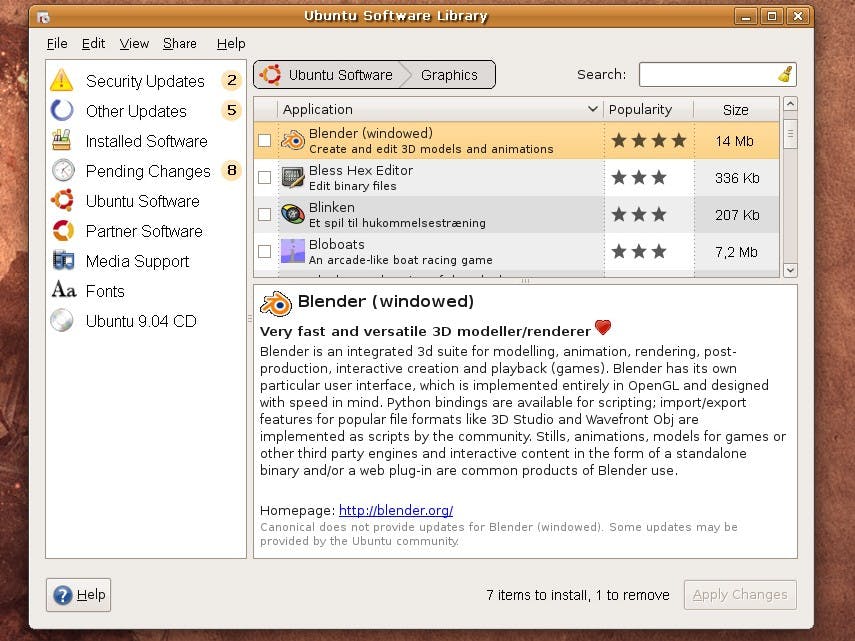Click the Blinken row title text
The height and width of the screenshot is (641, 855).
(x=332, y=207)
